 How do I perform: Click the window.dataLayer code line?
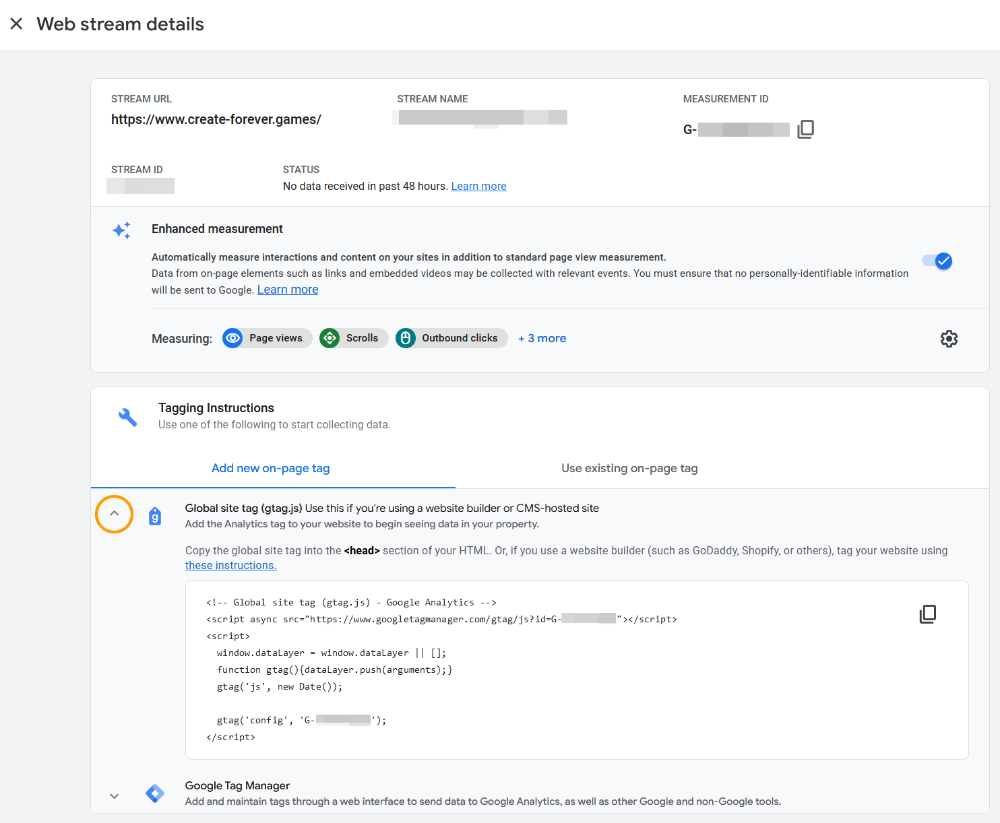[x=331, y=653]
